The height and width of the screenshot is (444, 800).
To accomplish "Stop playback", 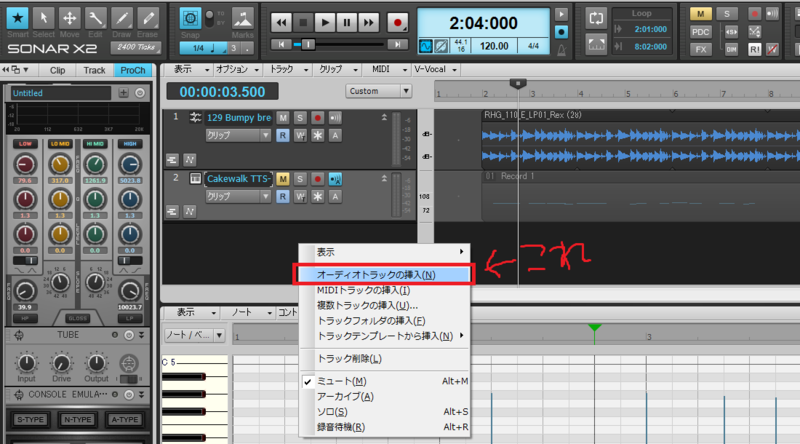I will 303,22.
